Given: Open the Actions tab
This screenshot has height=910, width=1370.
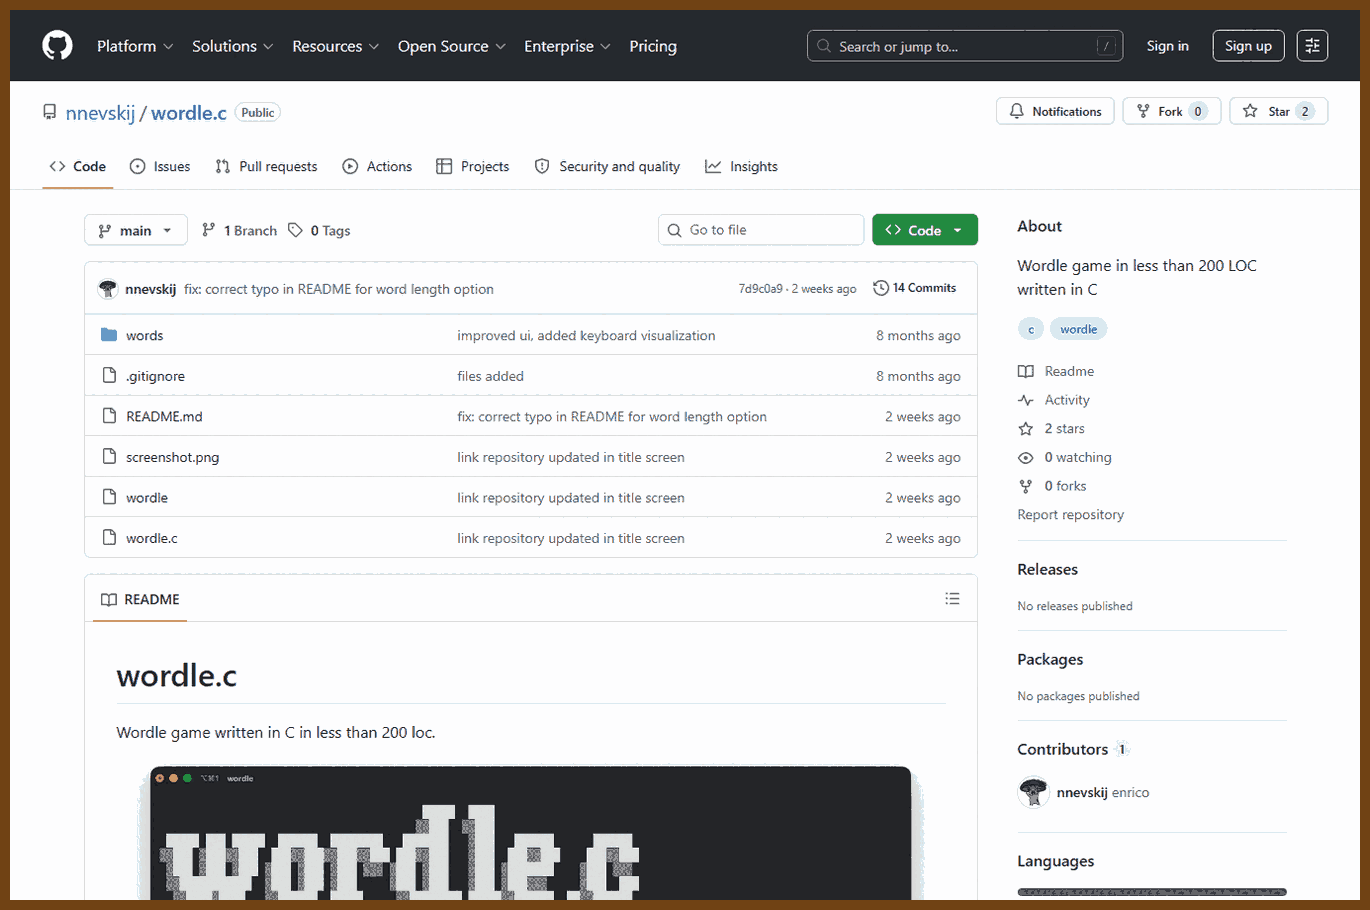Looking at the screenshot, I should point(377,166).
